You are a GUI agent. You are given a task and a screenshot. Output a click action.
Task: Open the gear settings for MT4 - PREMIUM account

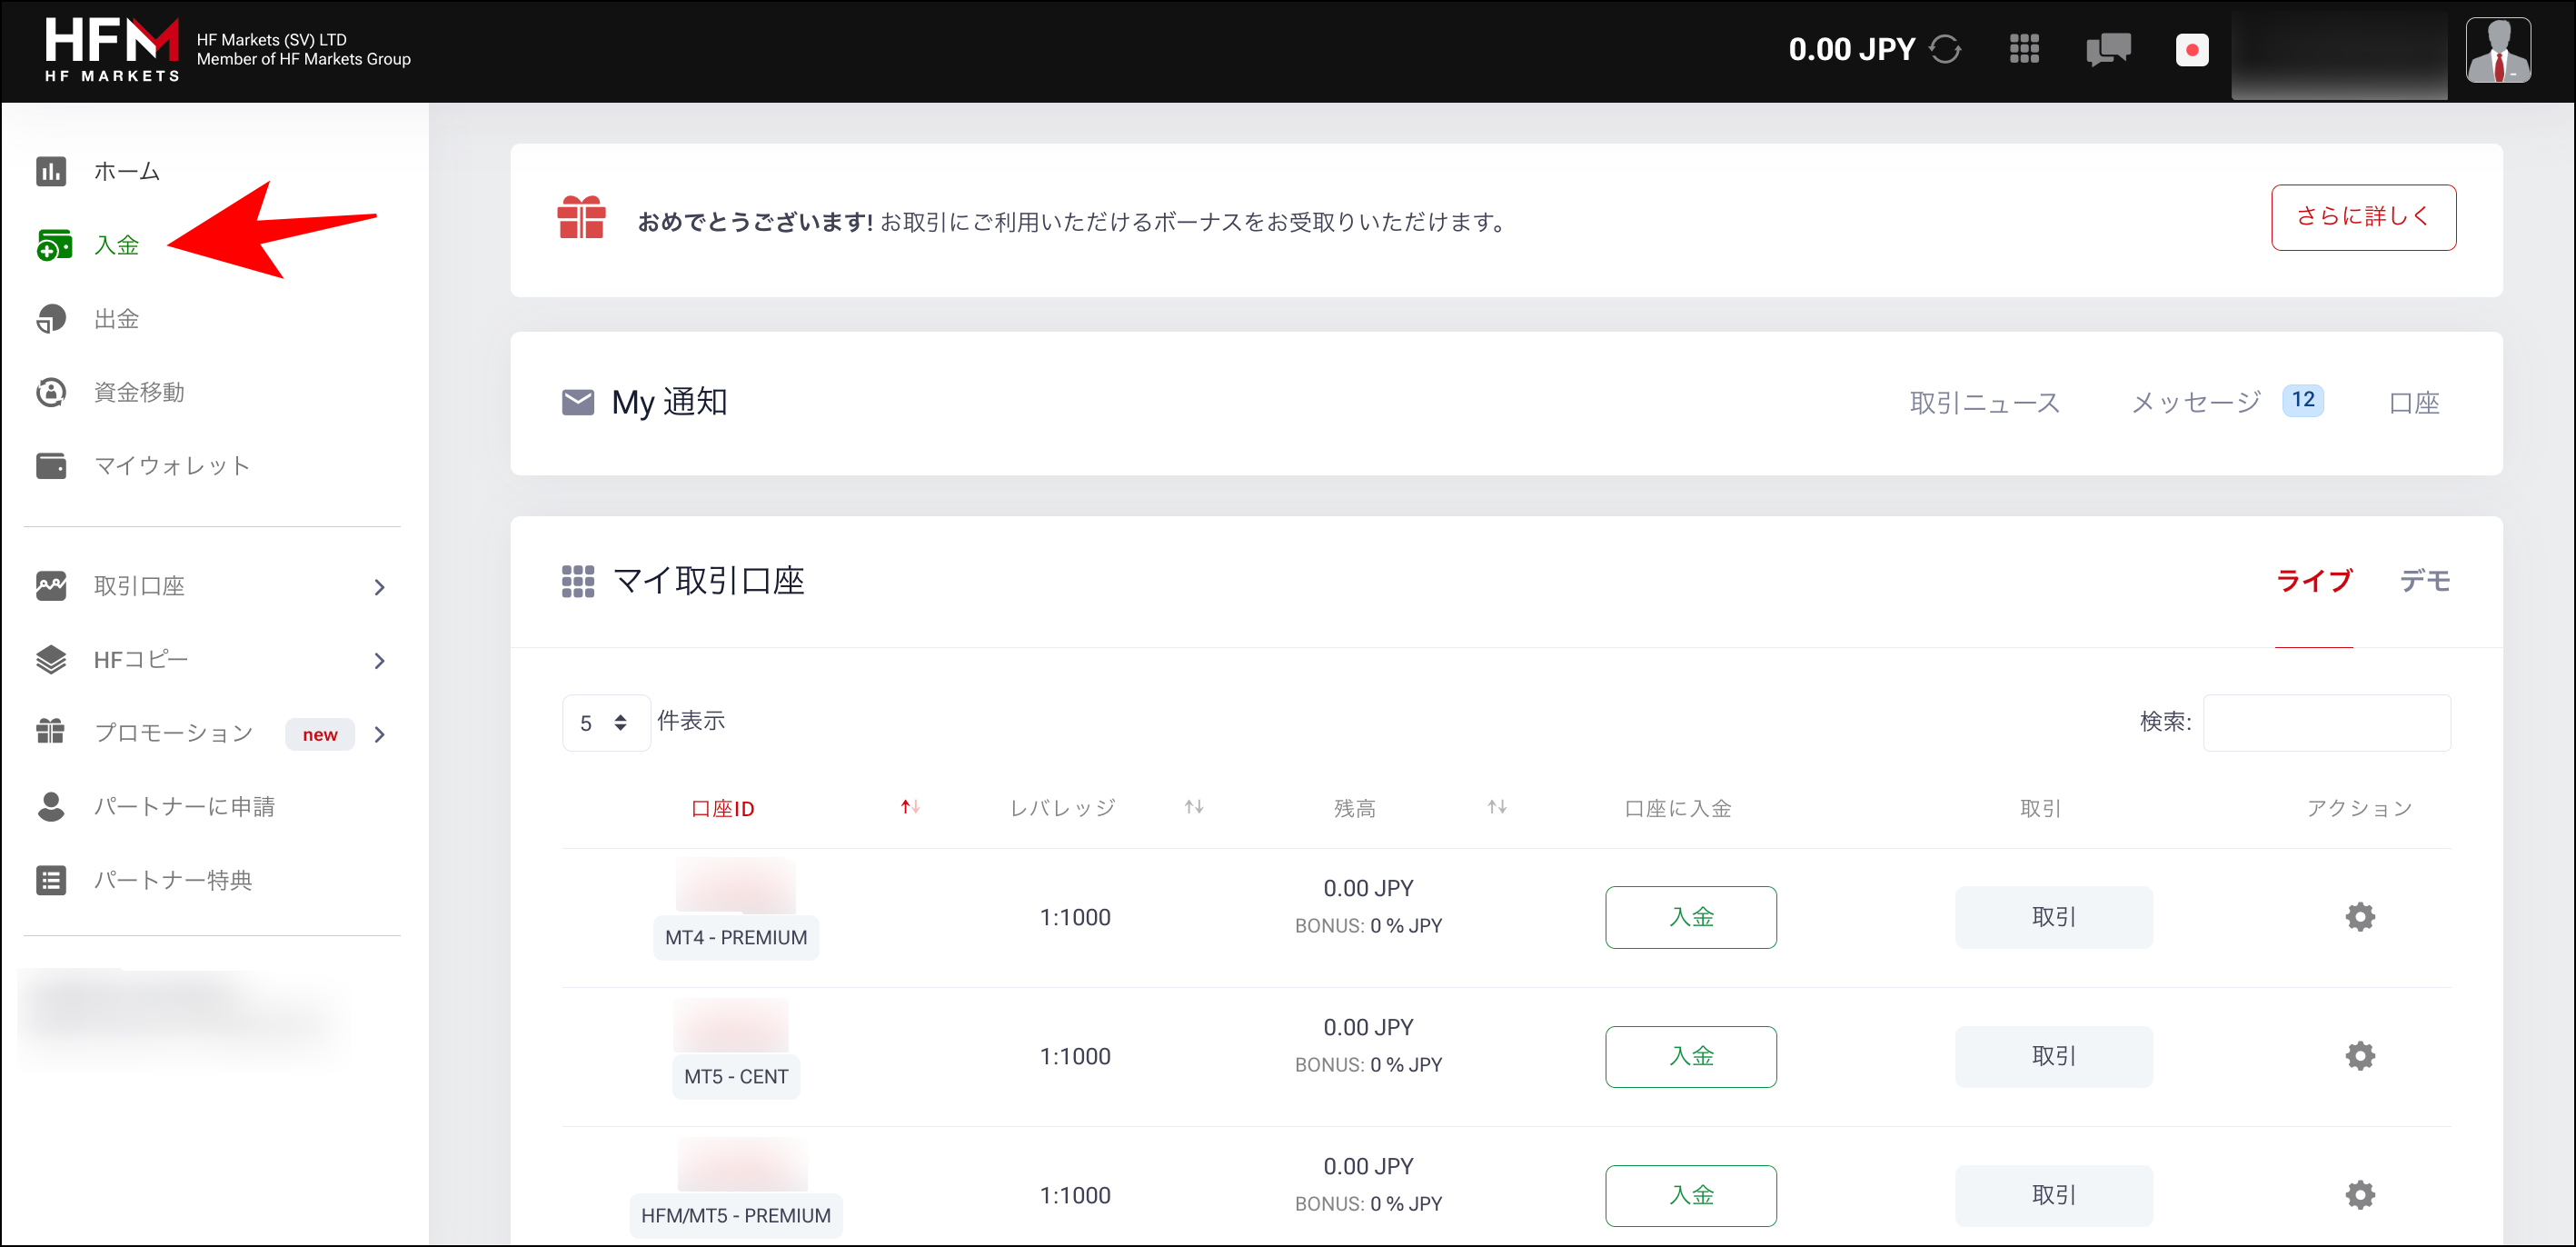tap(2360, 917)
